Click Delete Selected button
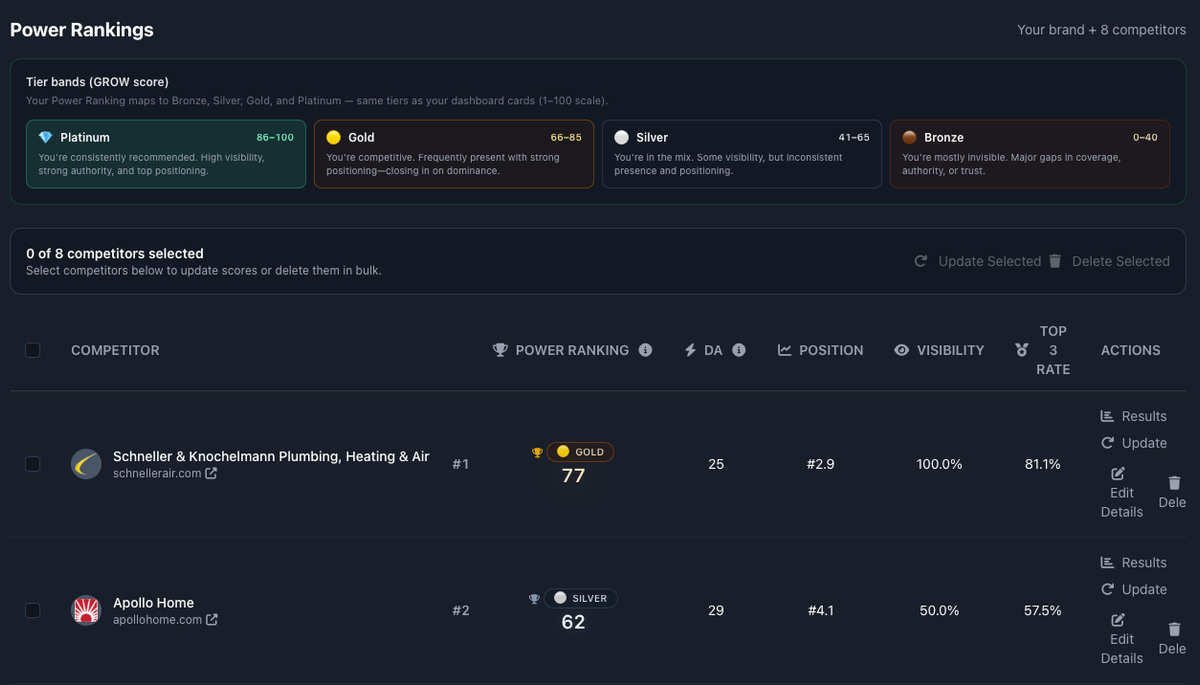1200x685 pixels. [1109, 261]
